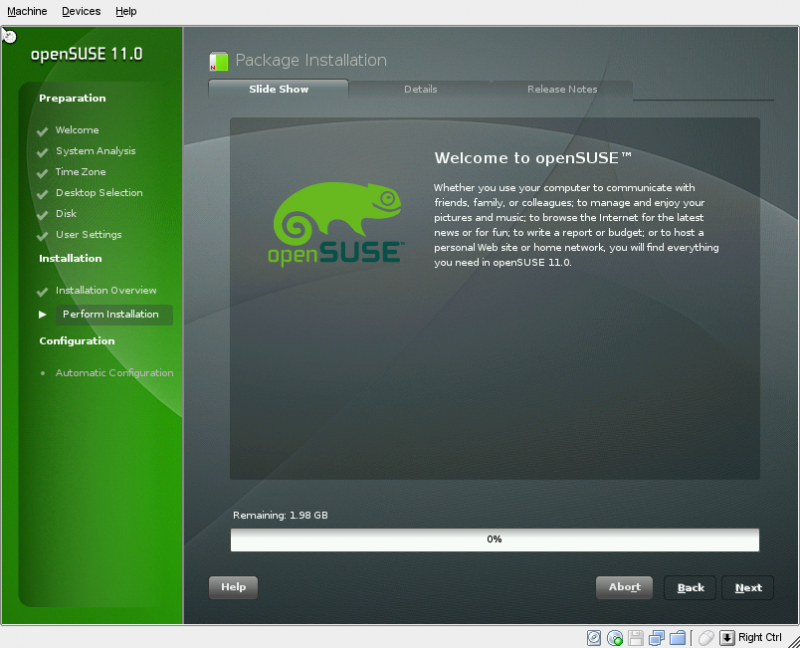
Task: Open the Devices menu
Action: 81,12
